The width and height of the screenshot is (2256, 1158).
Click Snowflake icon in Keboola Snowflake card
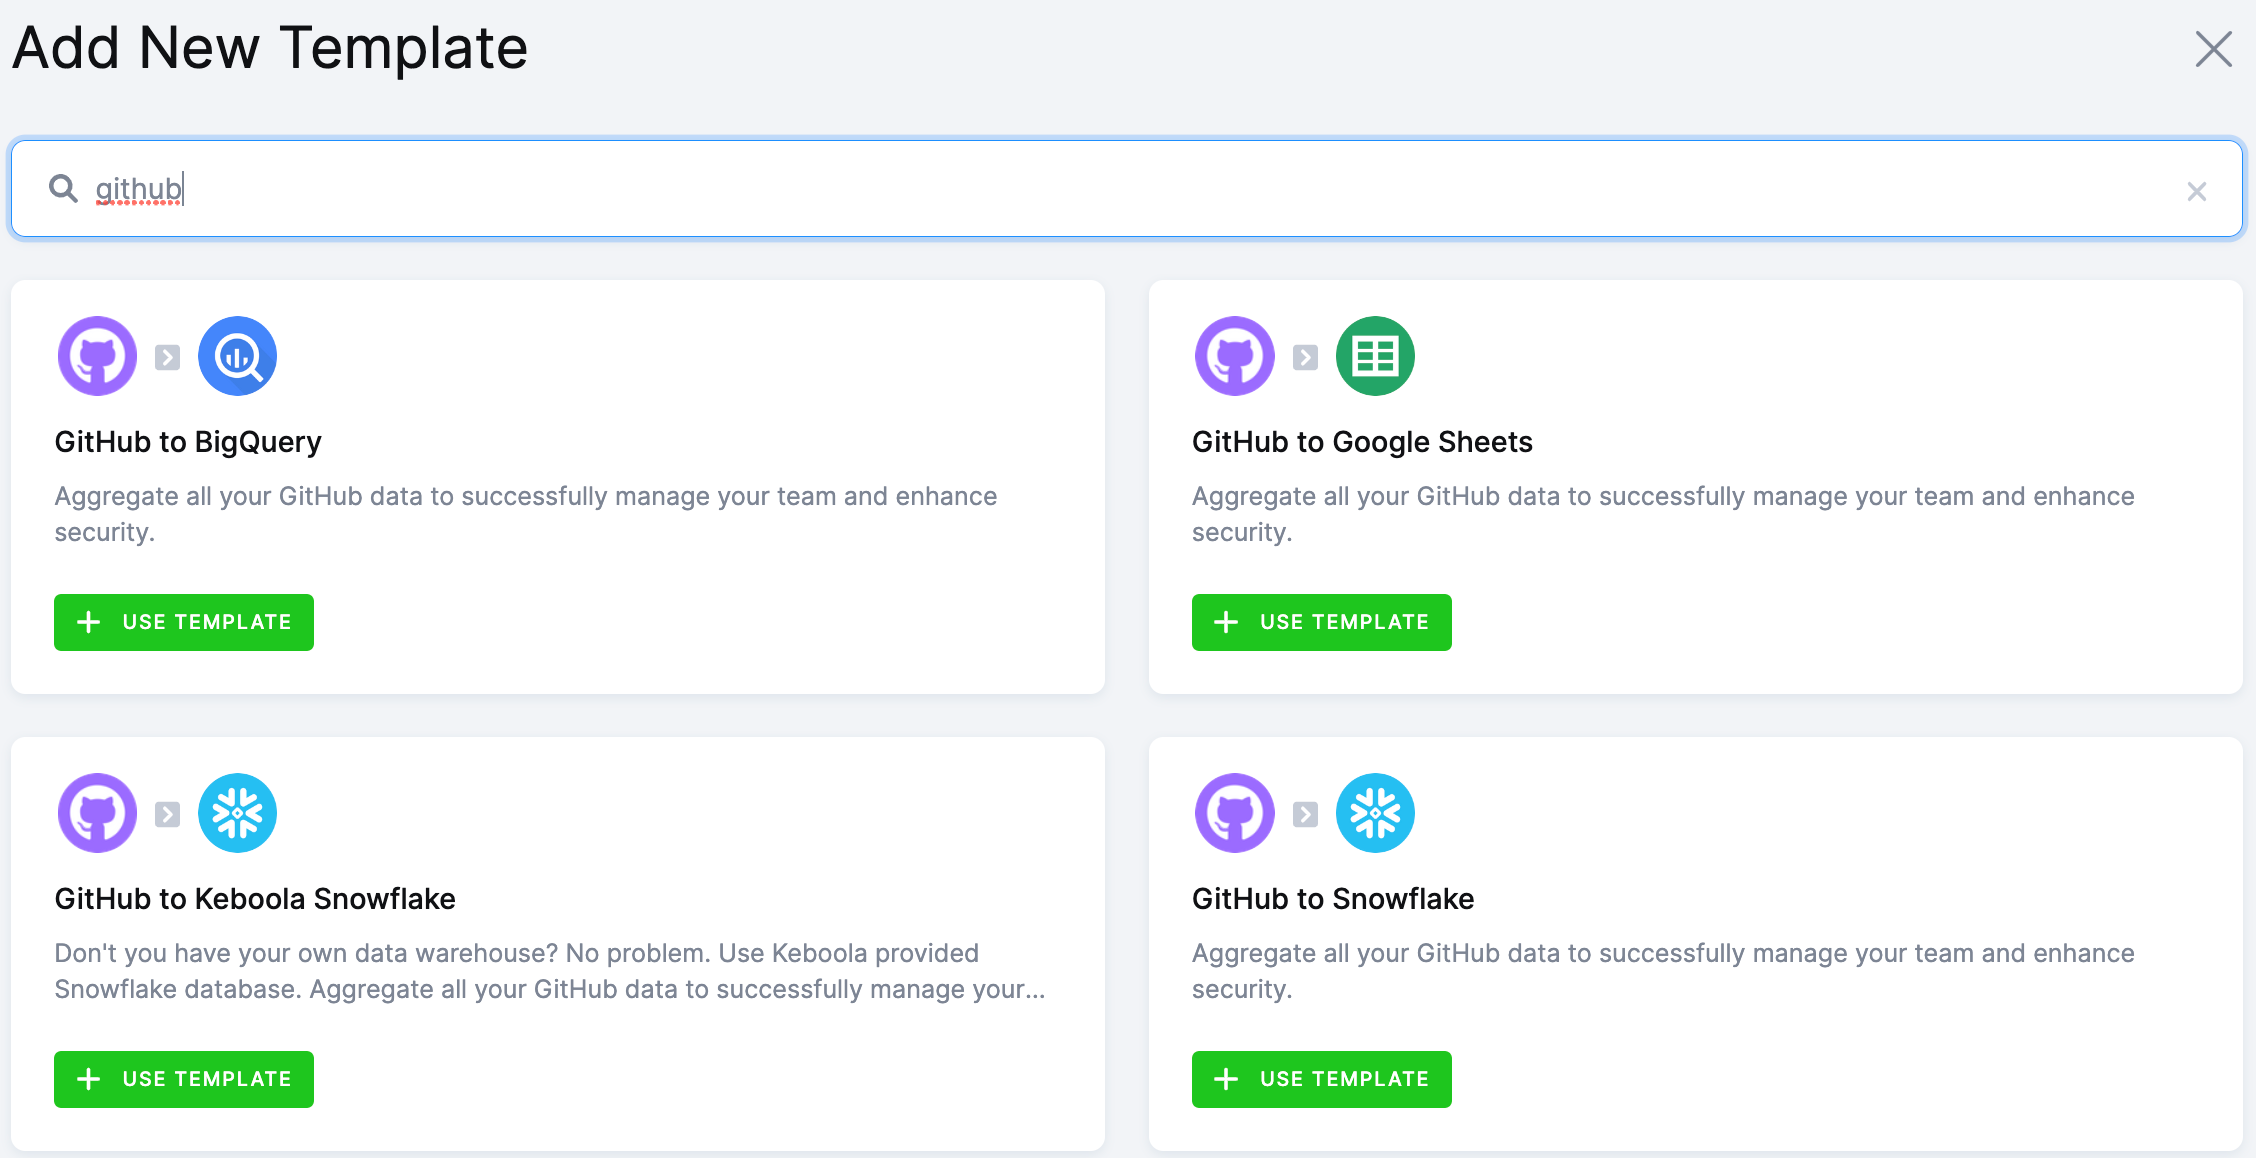[x=237, y=813]
